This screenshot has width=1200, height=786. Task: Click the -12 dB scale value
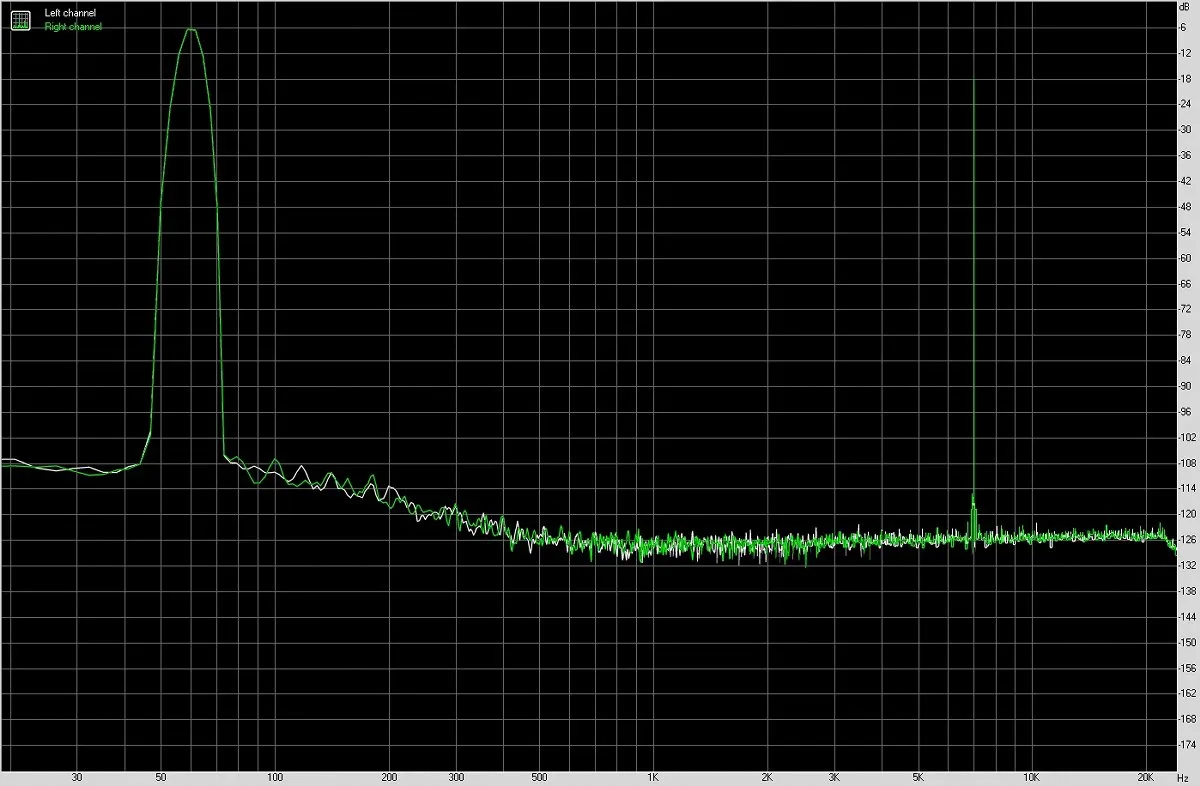point(1186,53)
